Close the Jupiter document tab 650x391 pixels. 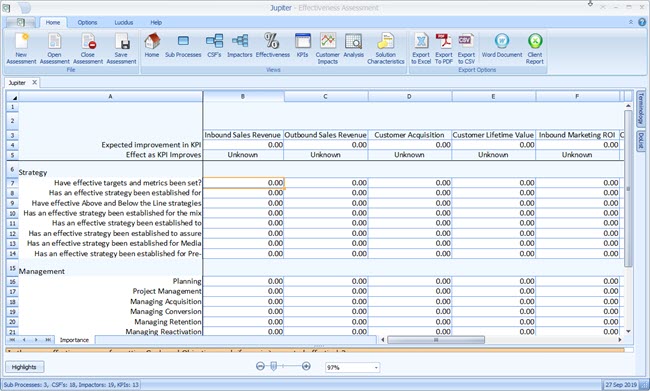pos(34,83)
